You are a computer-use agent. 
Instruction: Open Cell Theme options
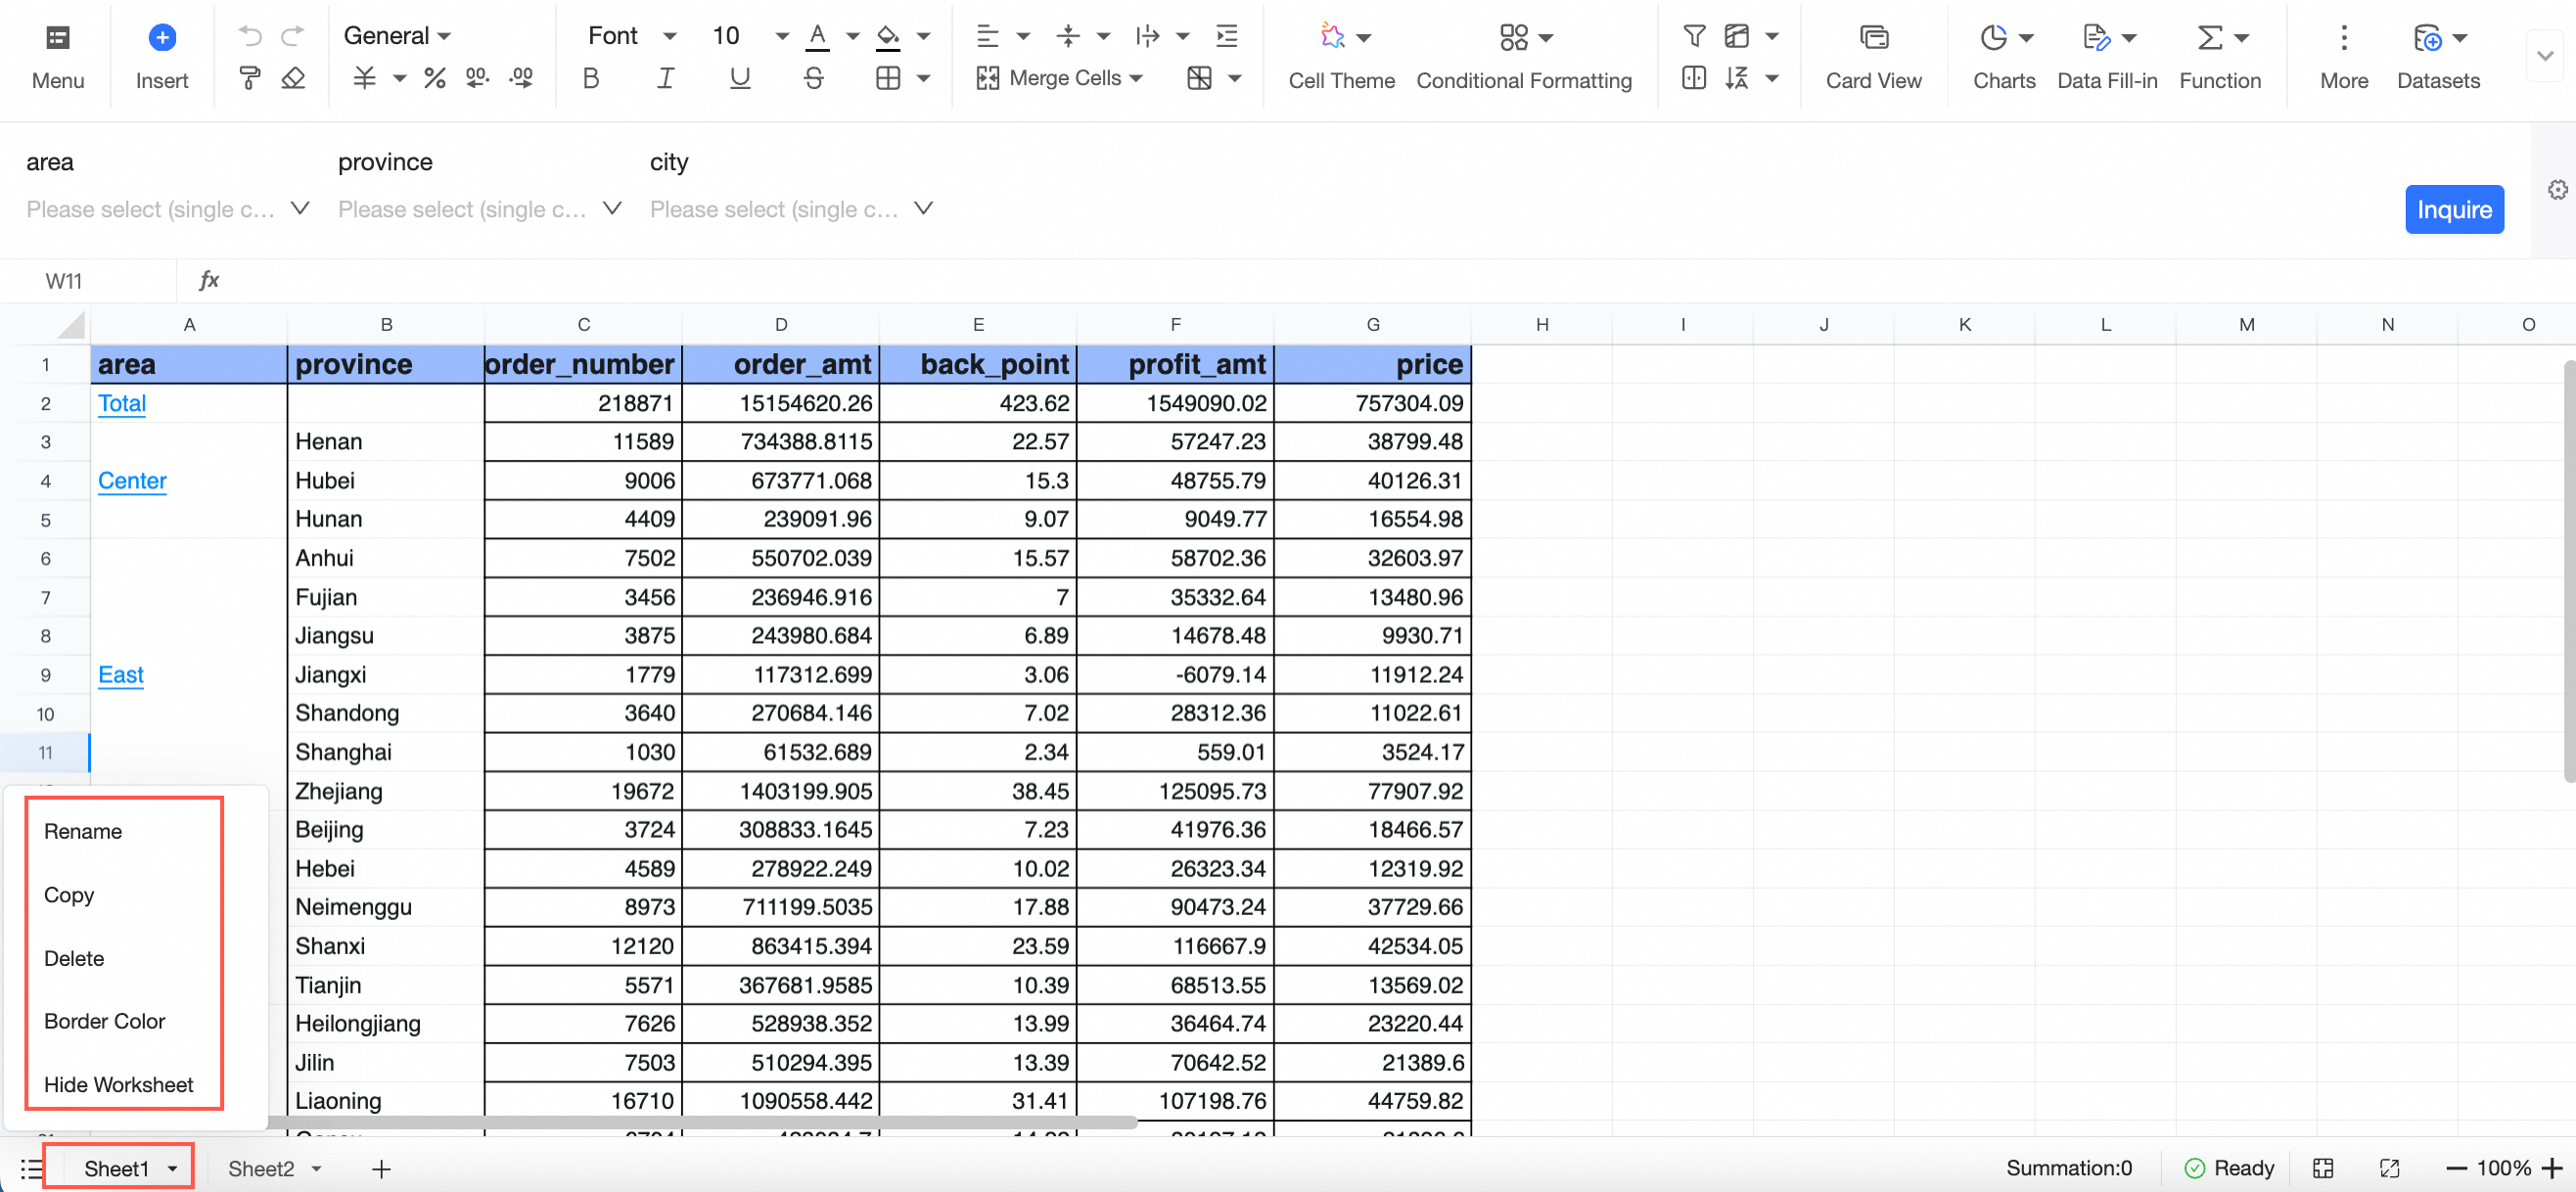(1341, 57)
